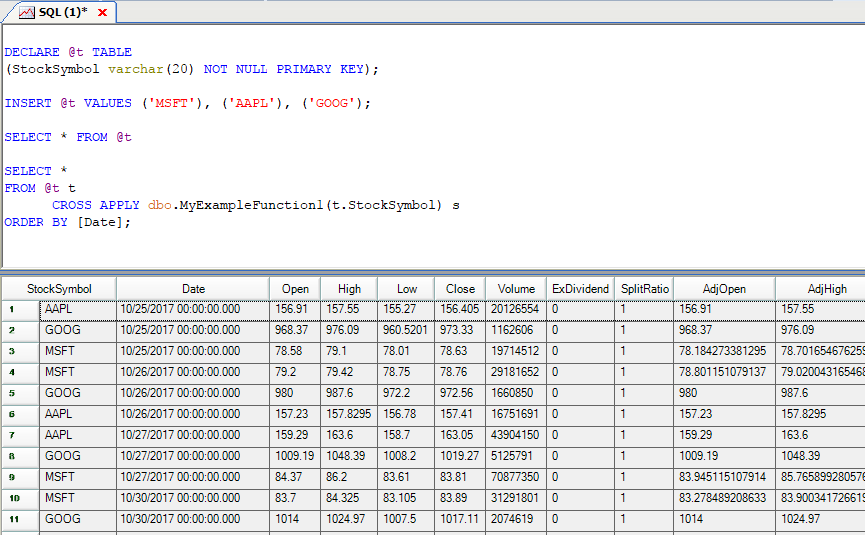Screen dimensions: 865x535
Task: Click the Low value 960.5201
Action: [407, 330]
